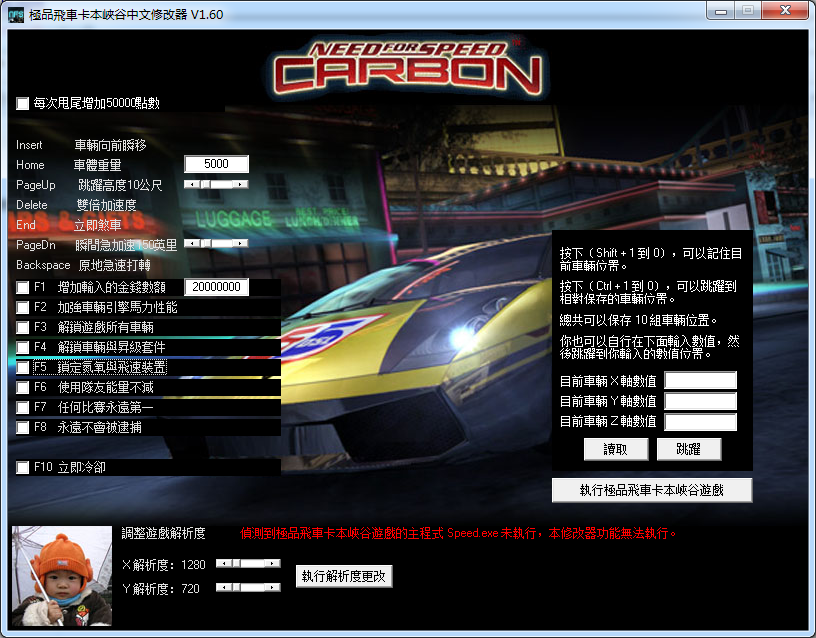Decrease X 解析度 with slider left arrow
The height and width of the screenshot is (638, 816).
point(224,563)
